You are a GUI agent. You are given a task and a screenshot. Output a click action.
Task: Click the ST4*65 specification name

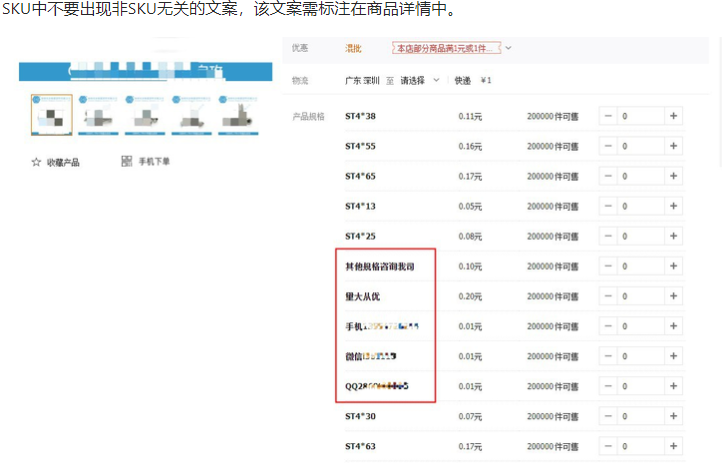tap(360, 176)
